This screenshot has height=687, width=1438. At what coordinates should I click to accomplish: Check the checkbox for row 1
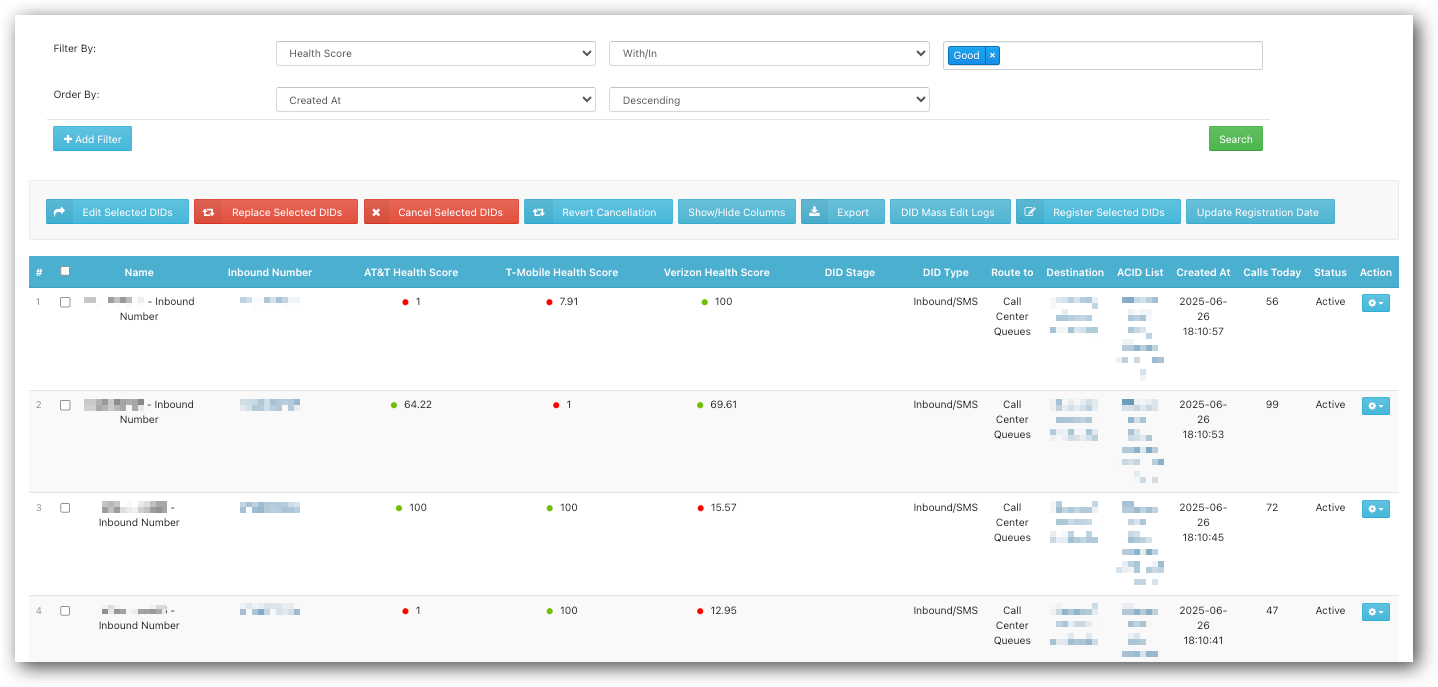click(65, 302)
